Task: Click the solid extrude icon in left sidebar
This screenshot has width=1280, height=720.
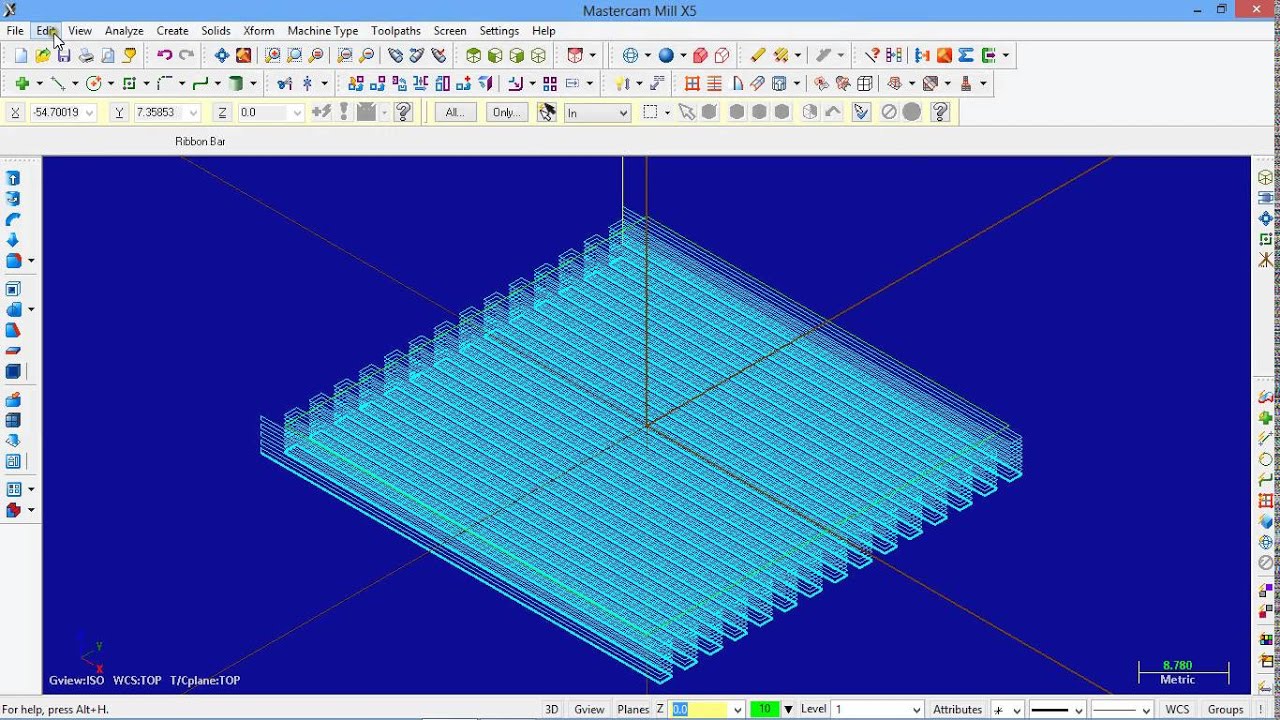Action: [13, 178]
